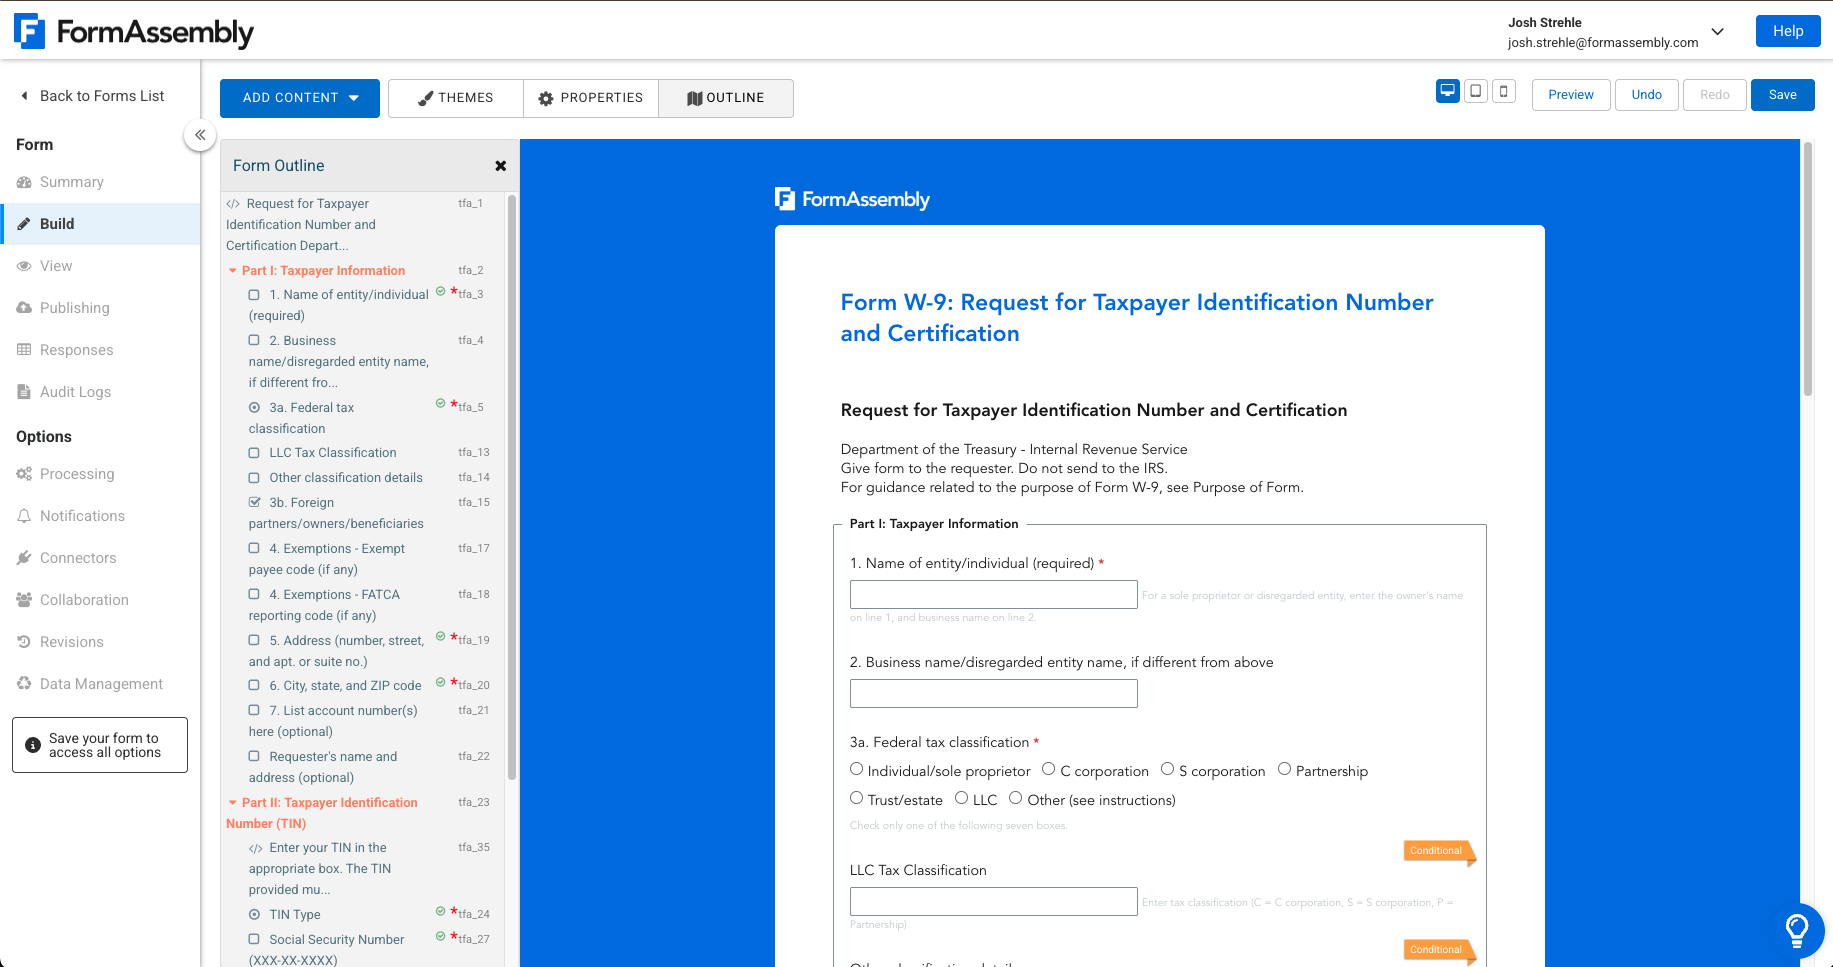
Task: Select Trust/estate radio option
Action: 856,798
